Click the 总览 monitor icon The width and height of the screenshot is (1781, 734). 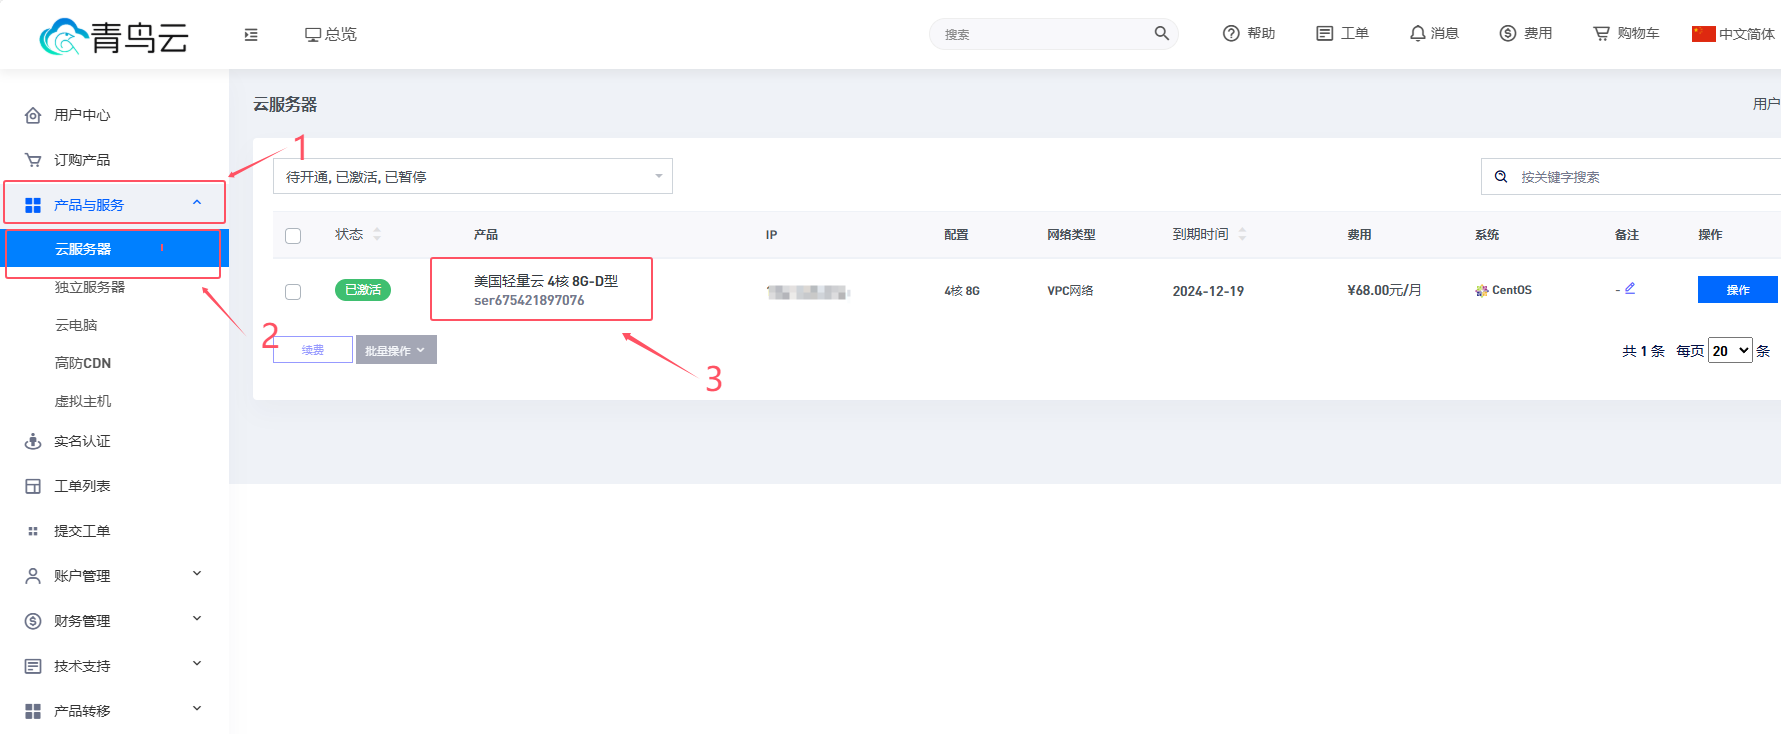click(x=313, y=34)
